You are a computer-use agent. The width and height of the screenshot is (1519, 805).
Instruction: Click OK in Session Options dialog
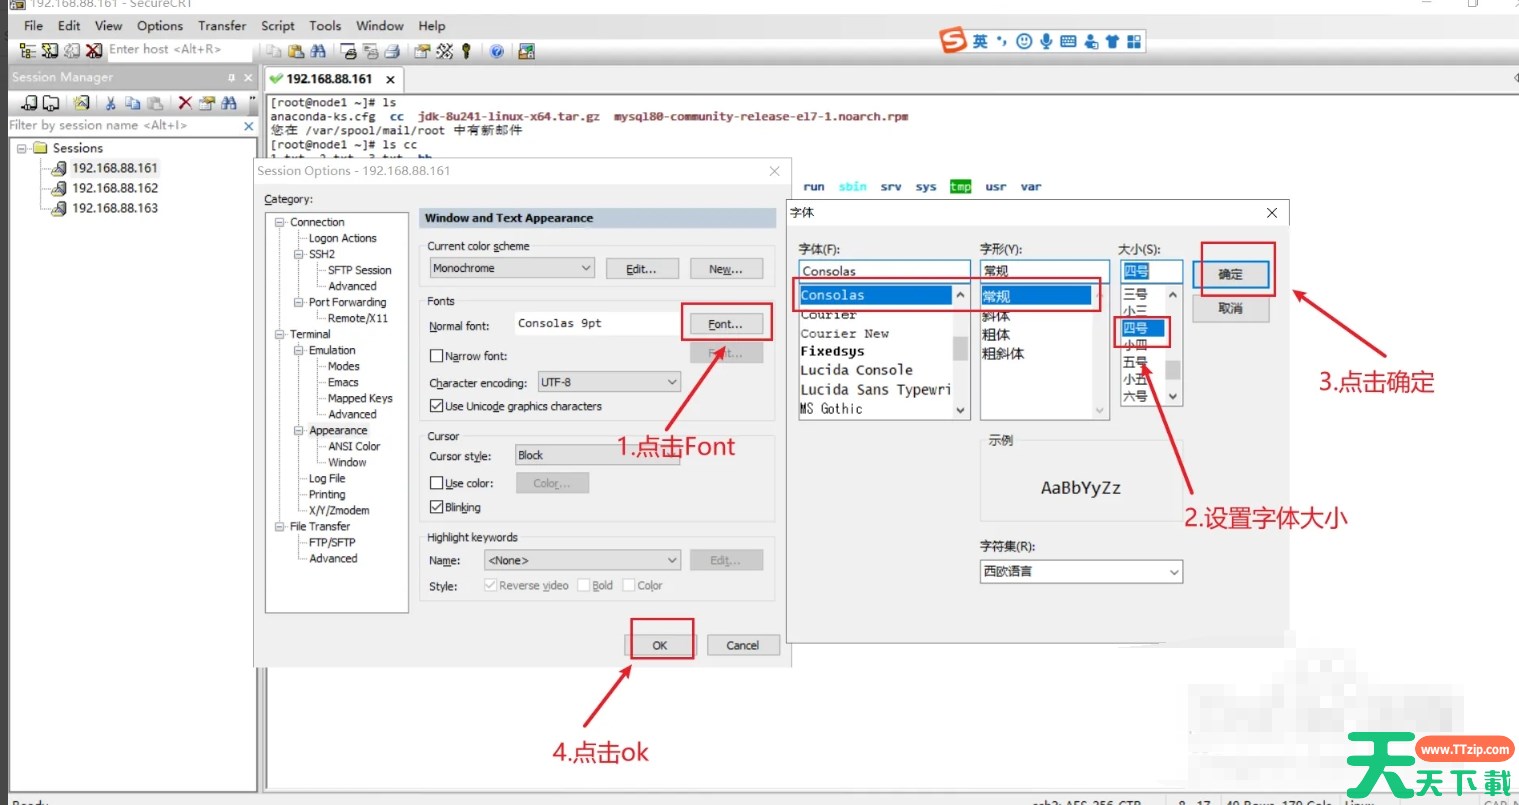[660, 645]
